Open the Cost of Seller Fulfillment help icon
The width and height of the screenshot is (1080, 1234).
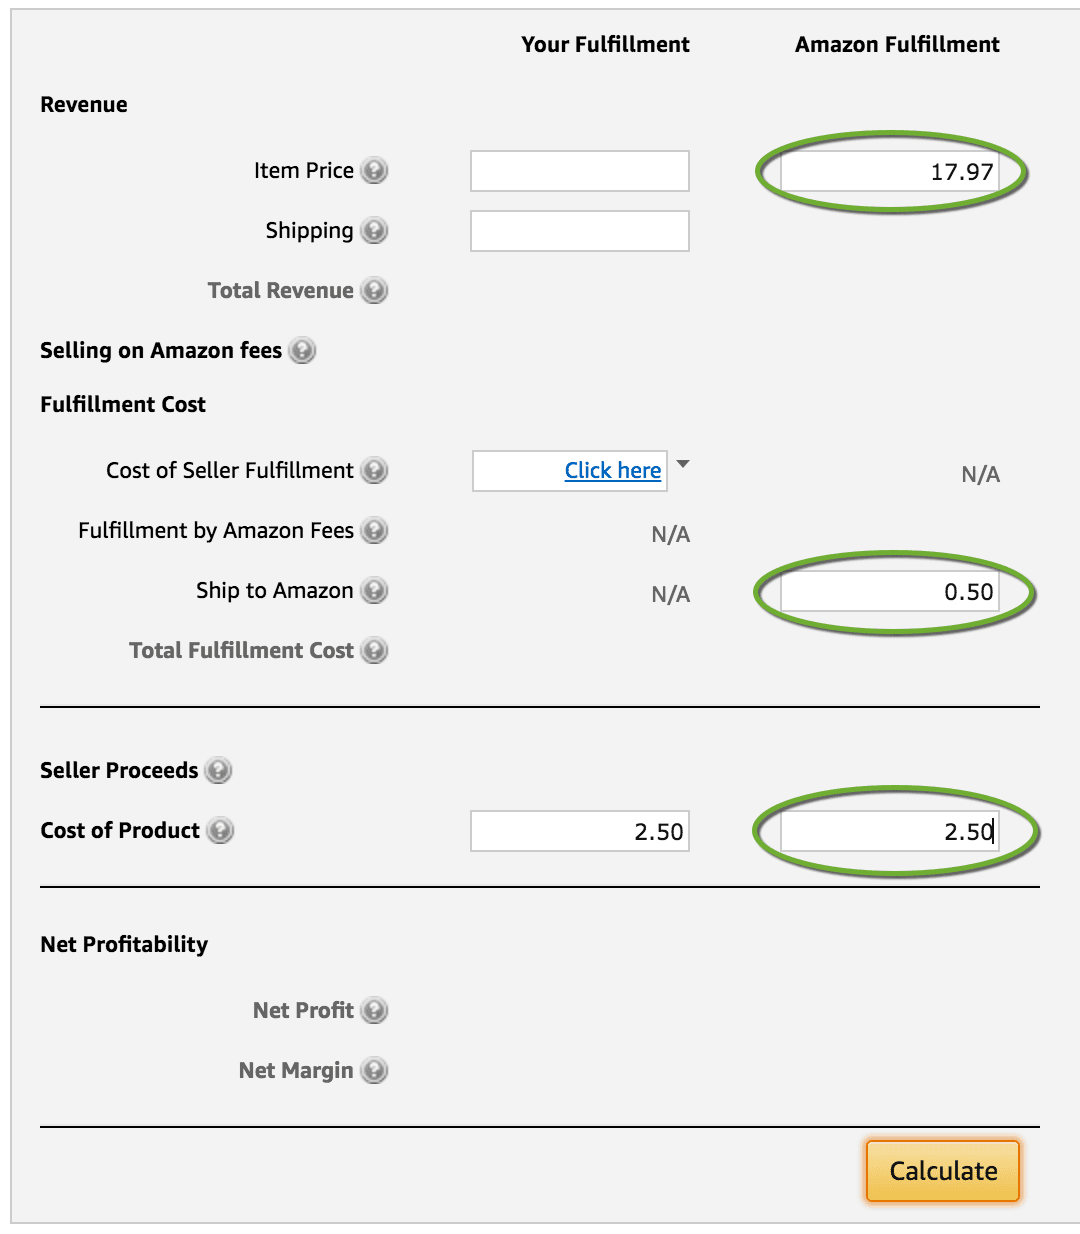(x=374, y=471)
